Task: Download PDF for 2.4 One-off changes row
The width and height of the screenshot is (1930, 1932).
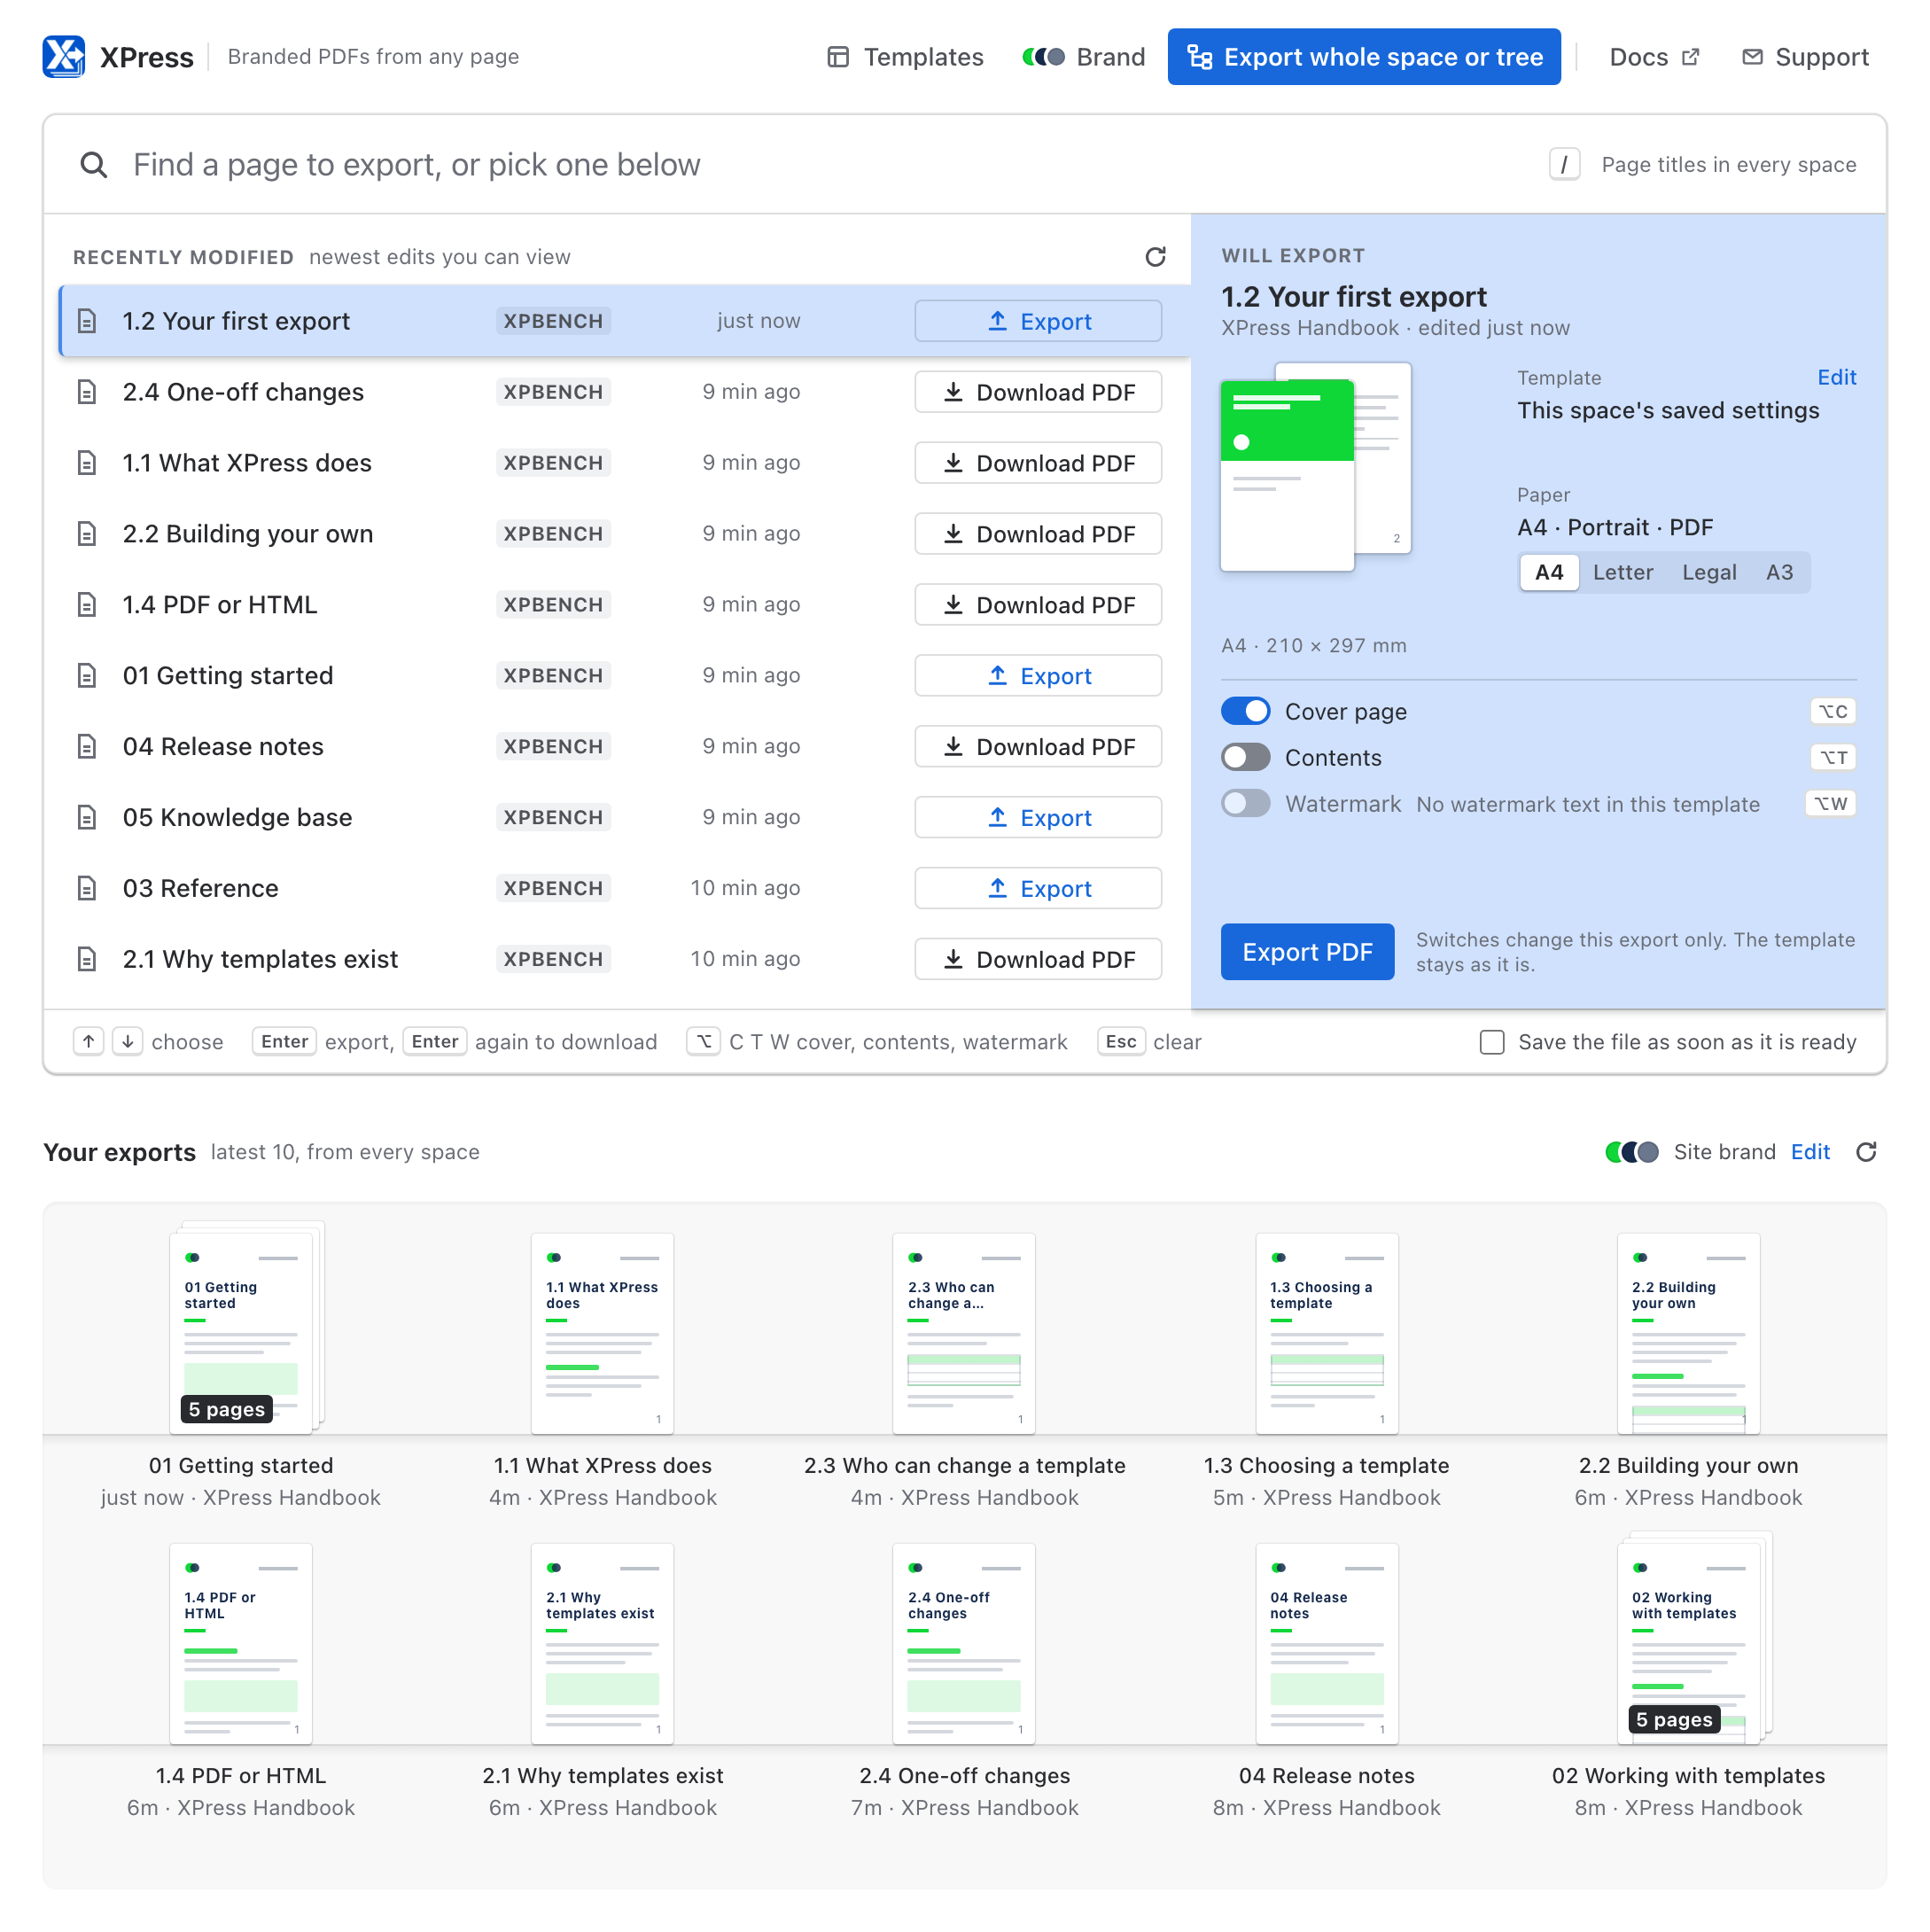Action: [1038, 392]
